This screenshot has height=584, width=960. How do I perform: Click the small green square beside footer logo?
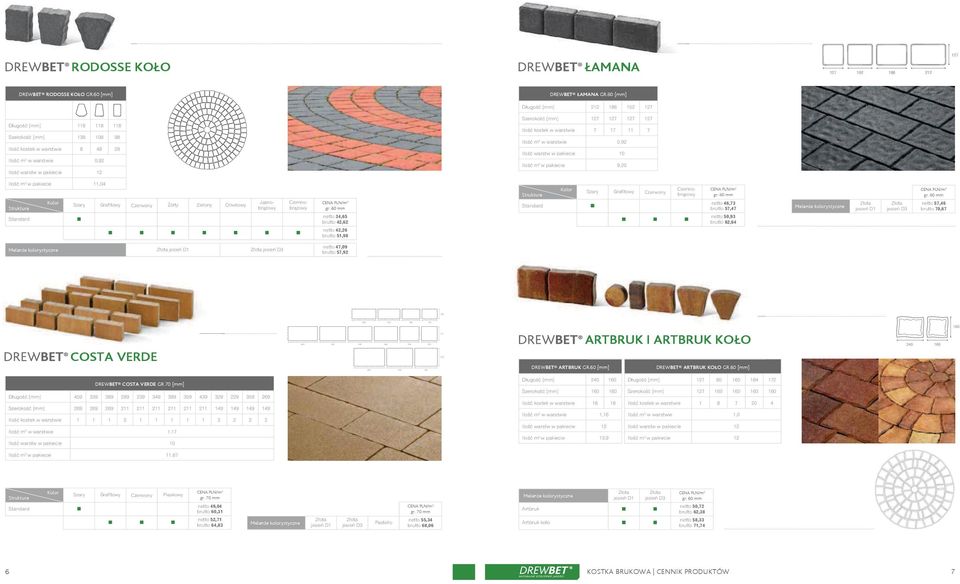coord(463,572)
